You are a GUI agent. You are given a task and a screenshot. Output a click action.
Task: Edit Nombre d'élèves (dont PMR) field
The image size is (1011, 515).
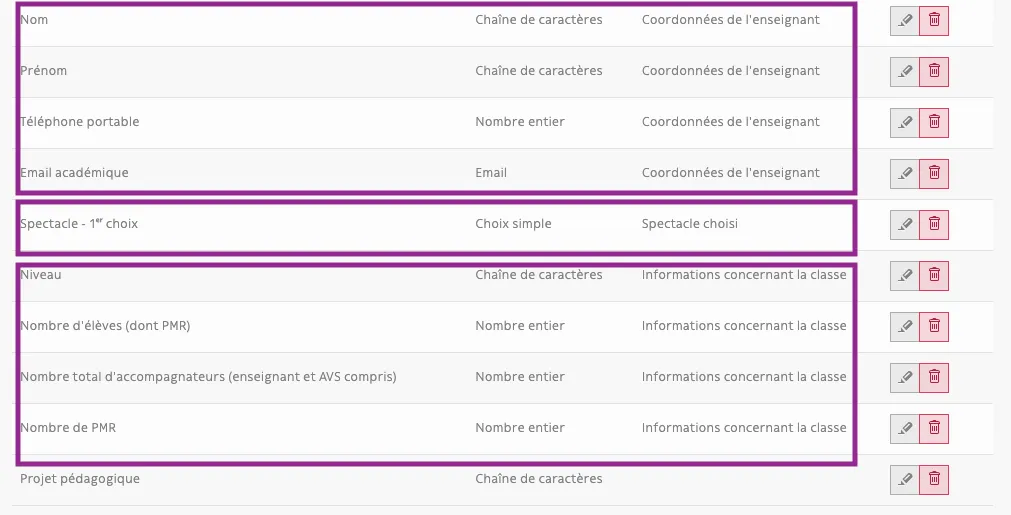point(905,326)
